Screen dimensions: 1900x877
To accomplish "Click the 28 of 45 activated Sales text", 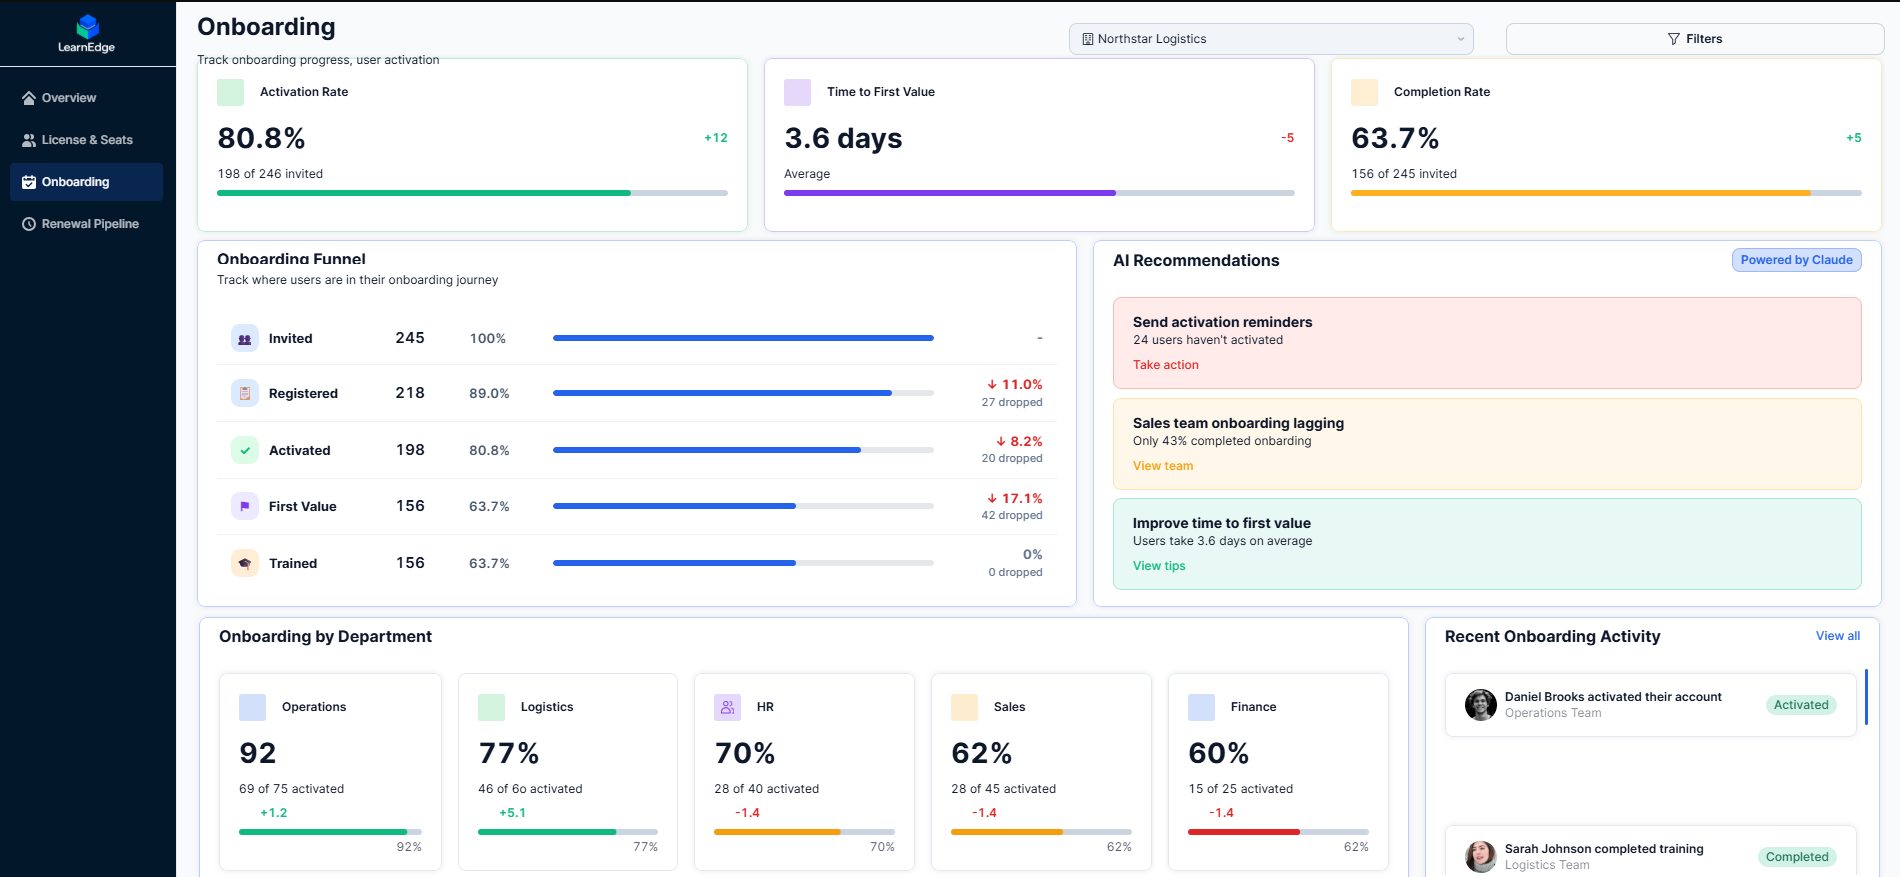I will [1003, 789].
